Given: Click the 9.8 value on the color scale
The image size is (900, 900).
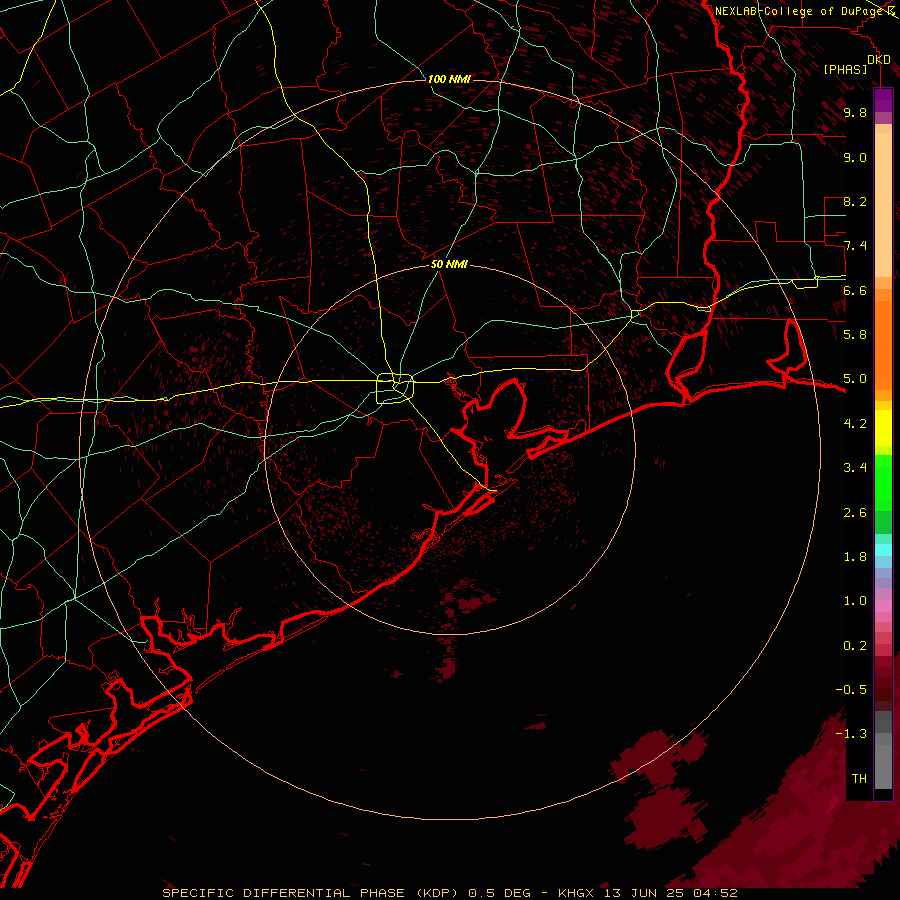Looking at the screenshot, I should 855,112.
